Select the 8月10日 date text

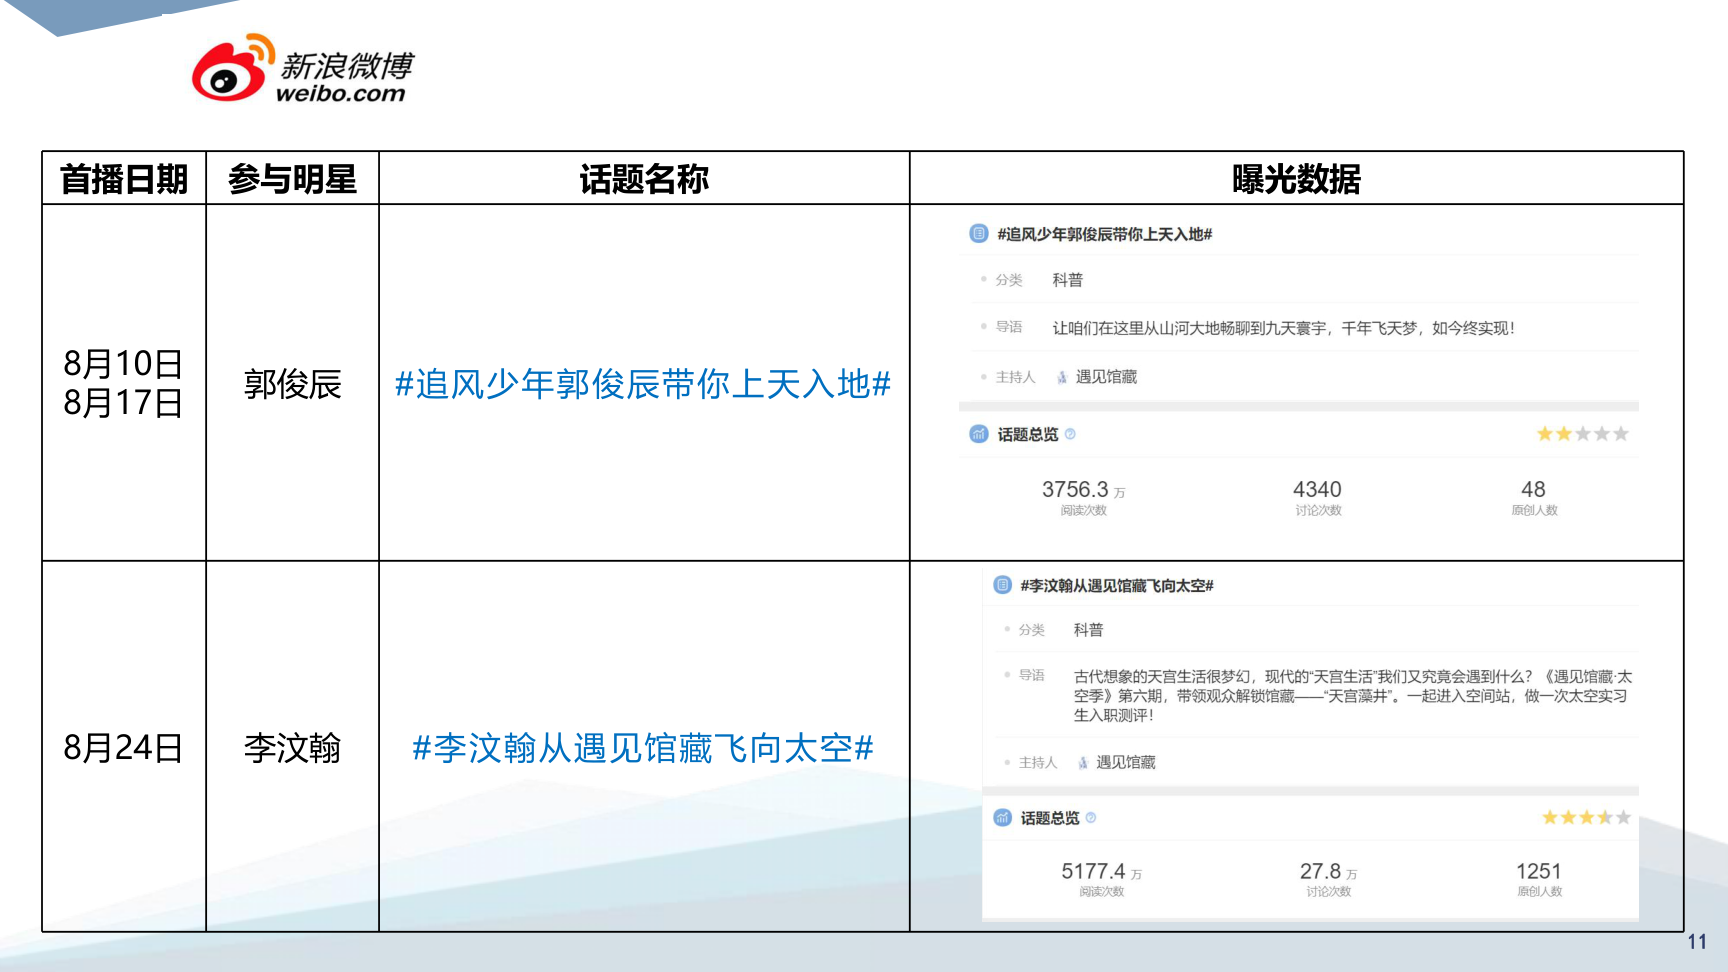click(x=123, y=363)
